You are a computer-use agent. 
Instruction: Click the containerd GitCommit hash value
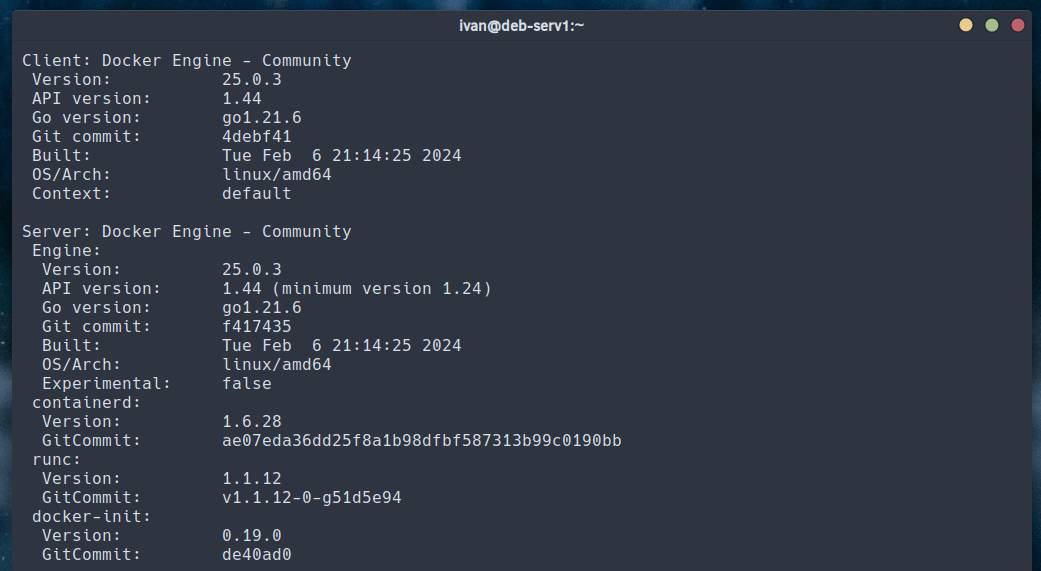click(x=421, y=441)
